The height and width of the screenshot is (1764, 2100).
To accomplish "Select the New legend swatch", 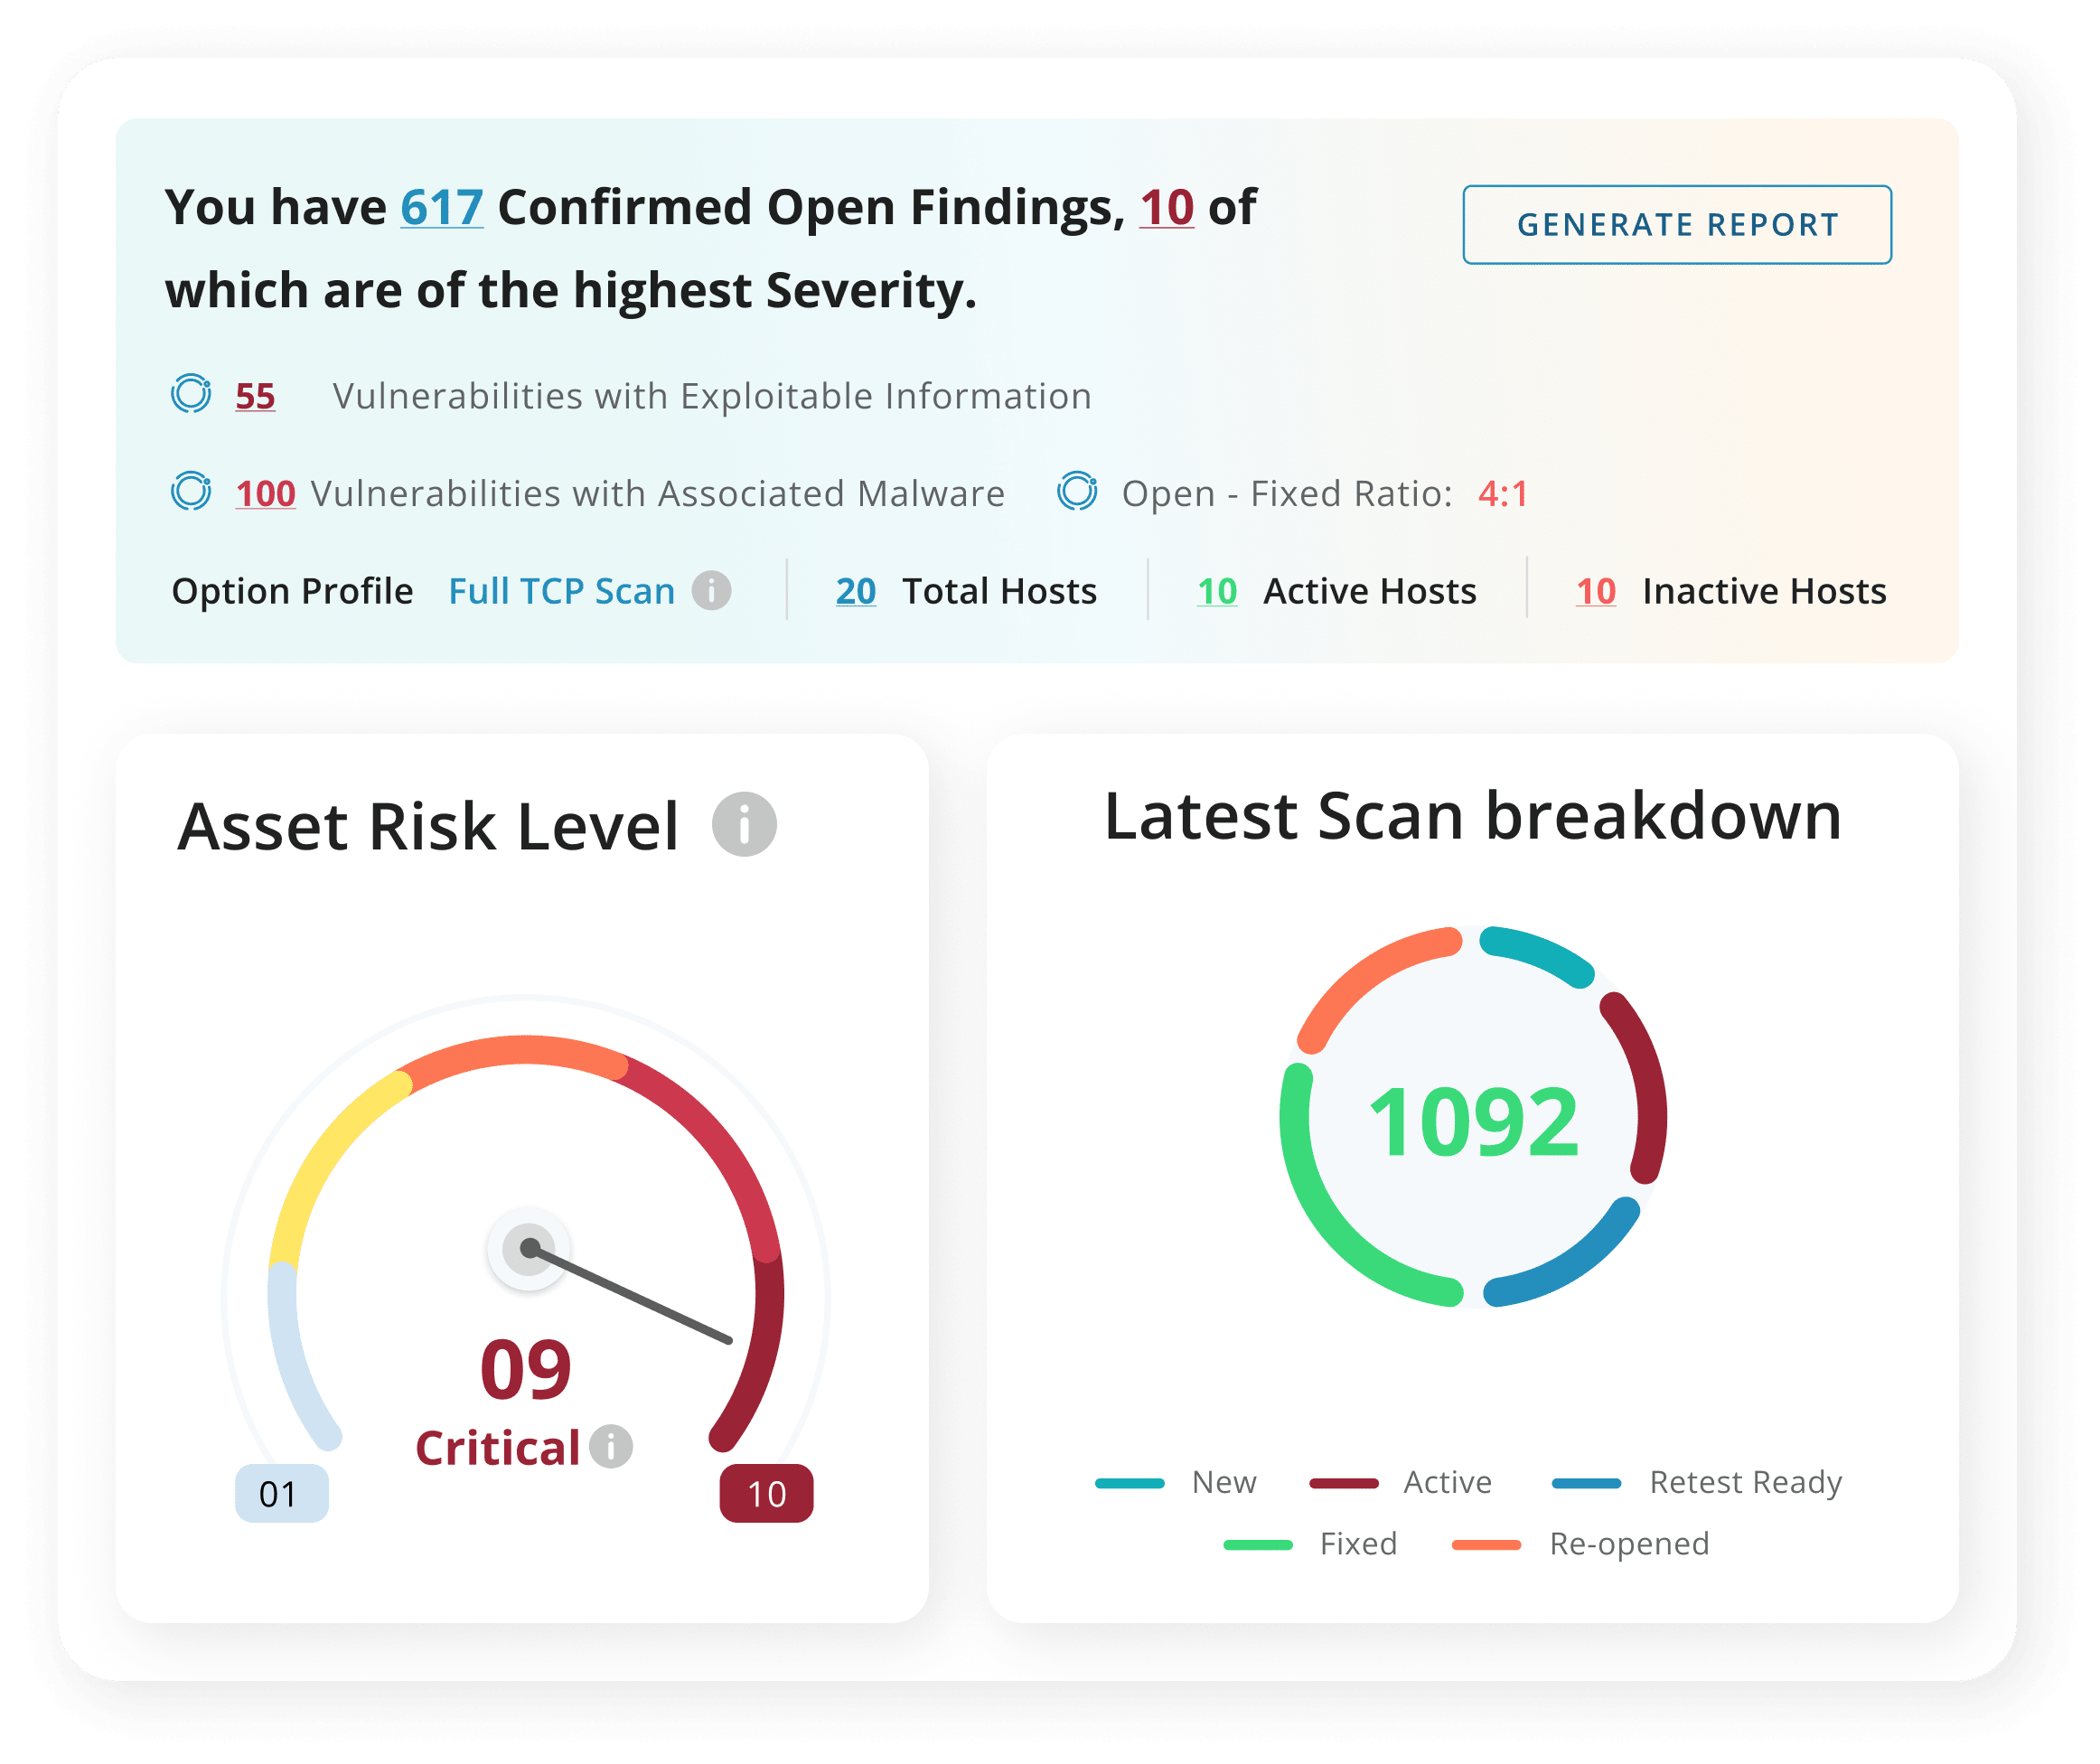I will tap(1130, 1484).
